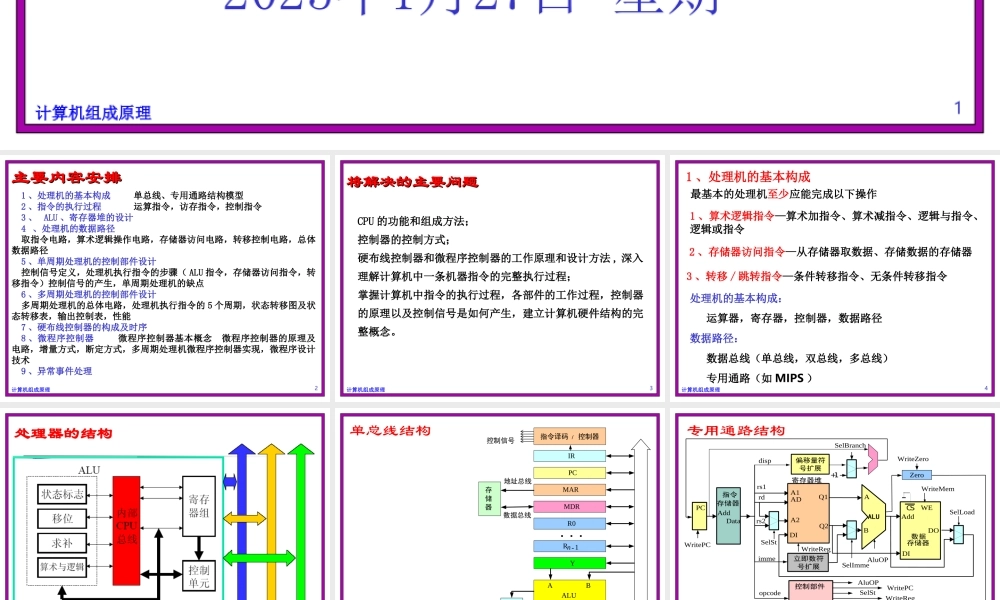Click the 求补 box in the ALU diagram
The height and width of the screenshot is (600, 1000).
click(62, 543)
